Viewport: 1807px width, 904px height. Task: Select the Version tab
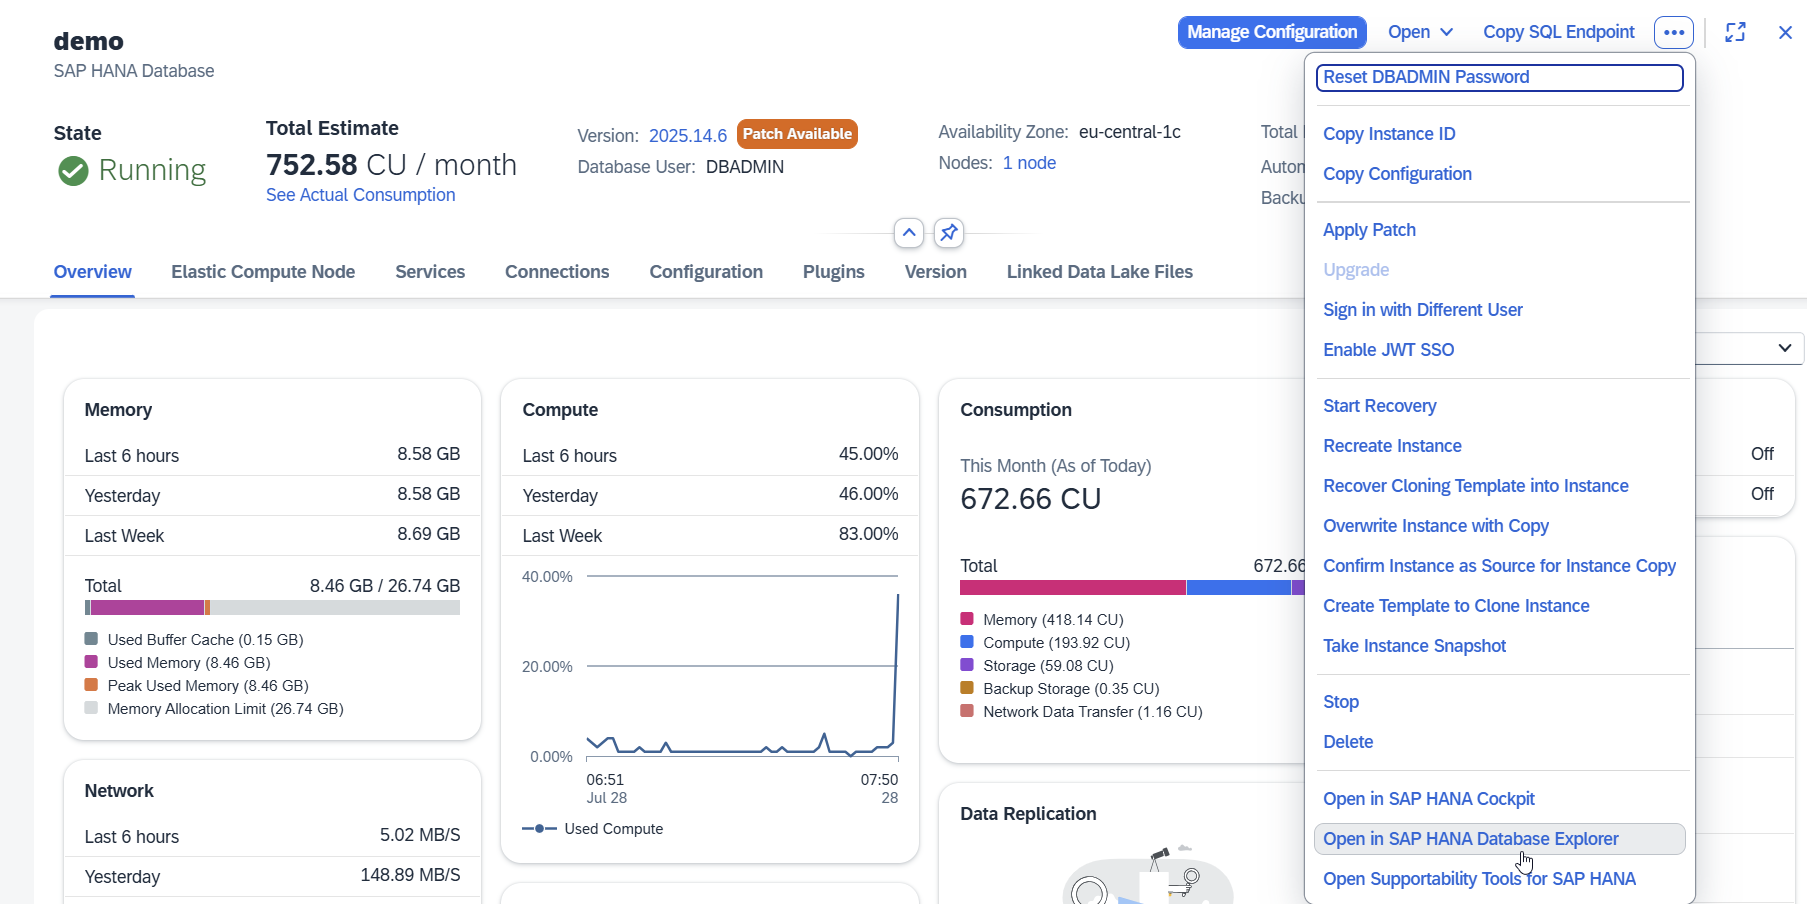coord(936,272)
